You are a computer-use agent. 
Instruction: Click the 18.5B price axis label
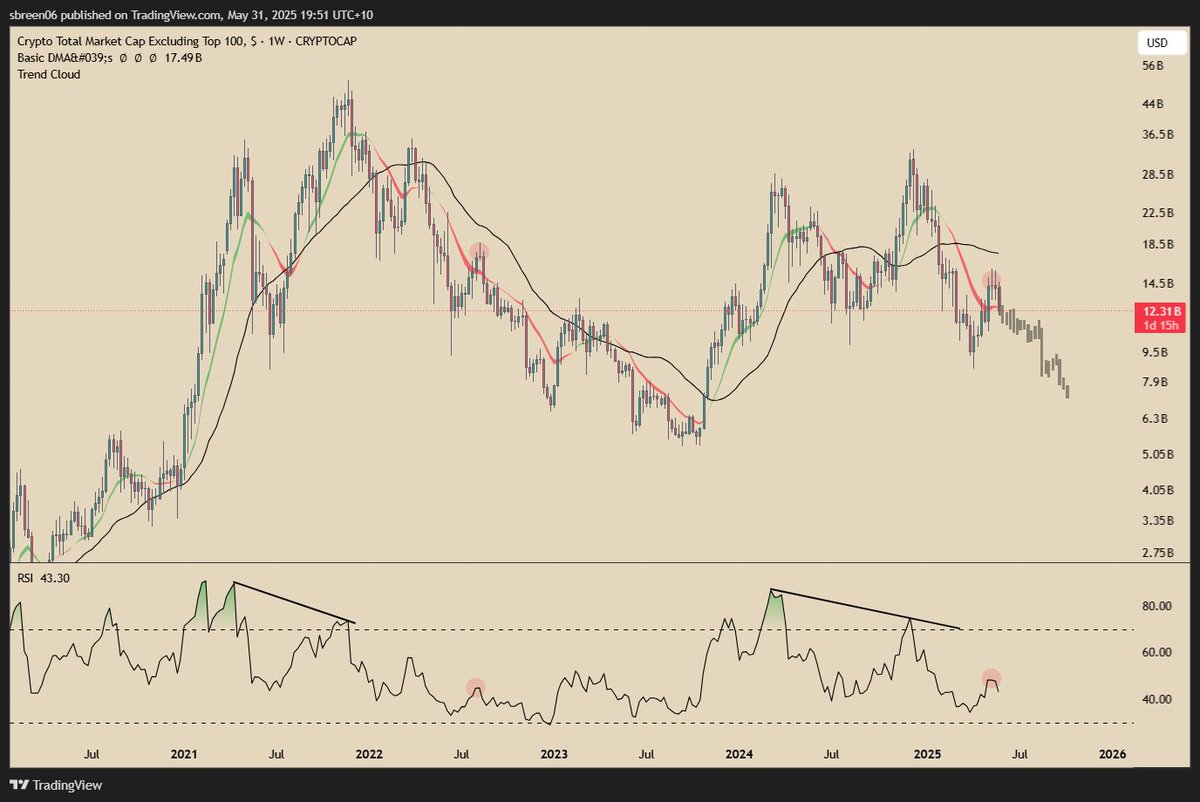pos(1156,245)
